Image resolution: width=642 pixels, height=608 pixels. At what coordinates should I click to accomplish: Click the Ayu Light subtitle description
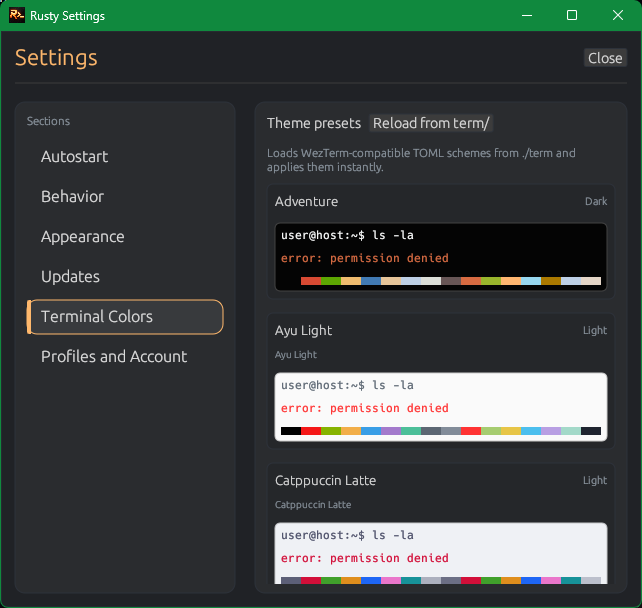(296, 355)
